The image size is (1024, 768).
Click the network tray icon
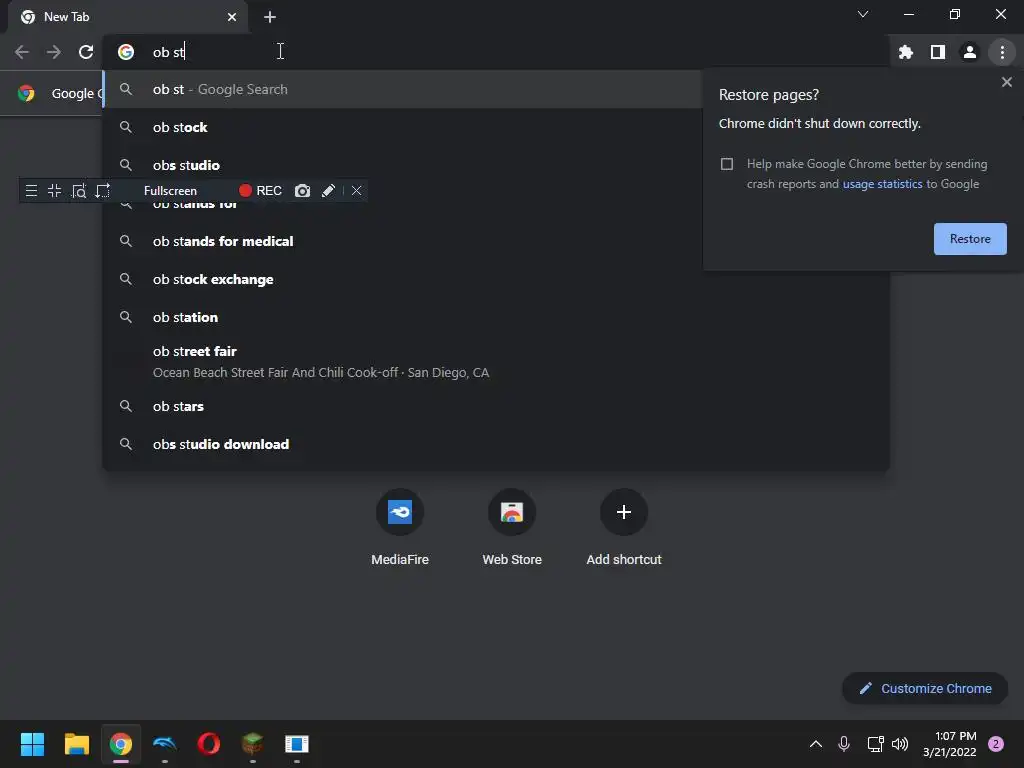(875, 744)
